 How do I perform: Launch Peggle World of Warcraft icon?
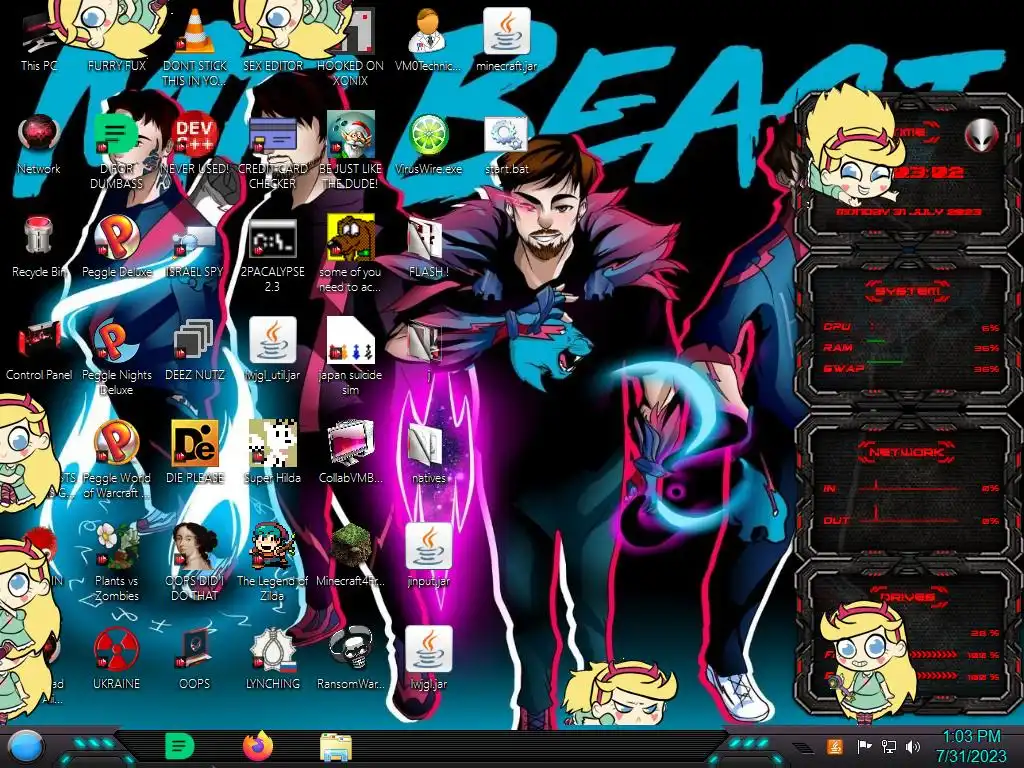pyautogui.click(x=117, y=445)
